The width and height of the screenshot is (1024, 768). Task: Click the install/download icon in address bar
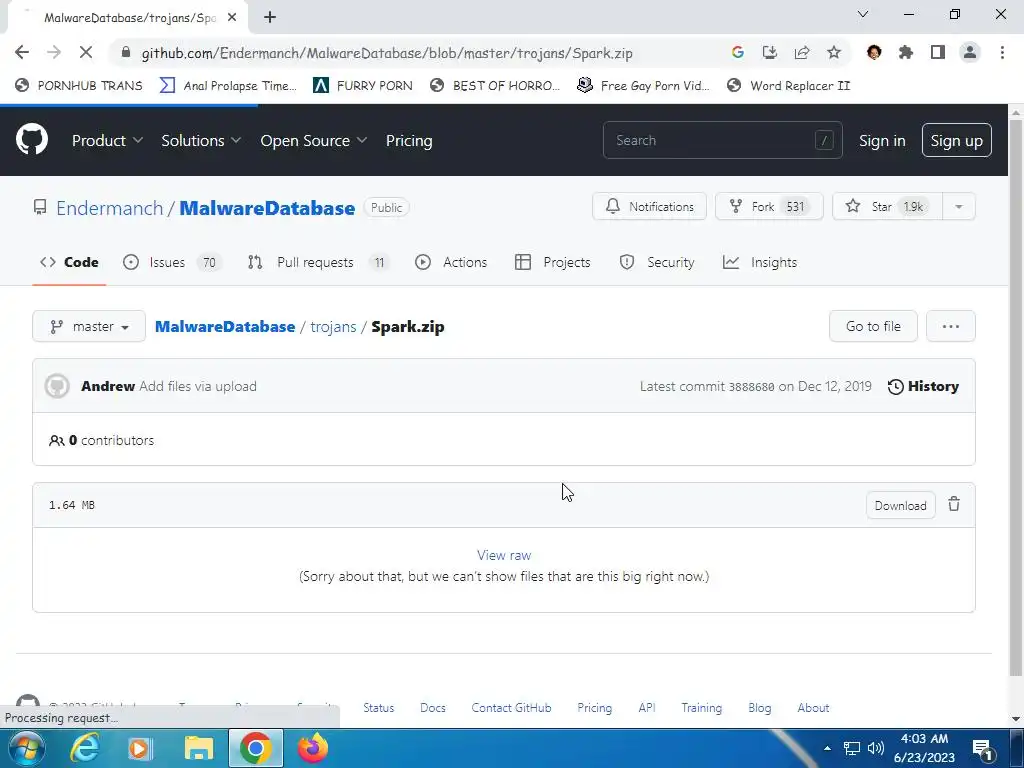(x=770, y=53)
